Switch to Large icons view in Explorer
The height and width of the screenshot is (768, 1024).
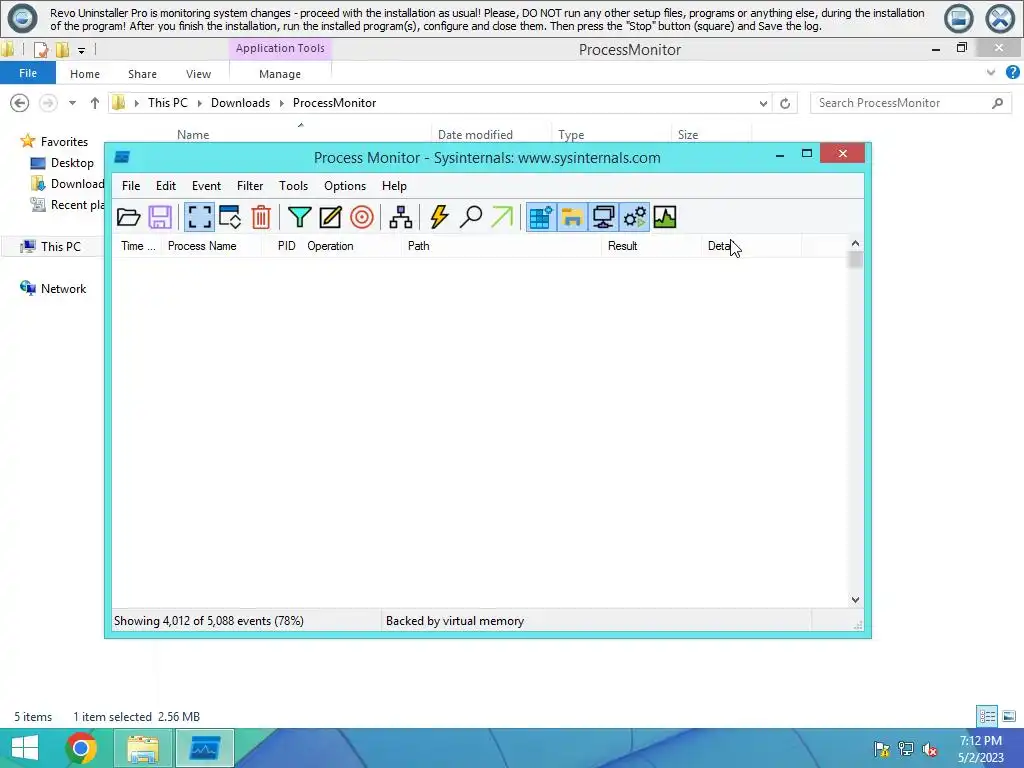[1009, 716]
